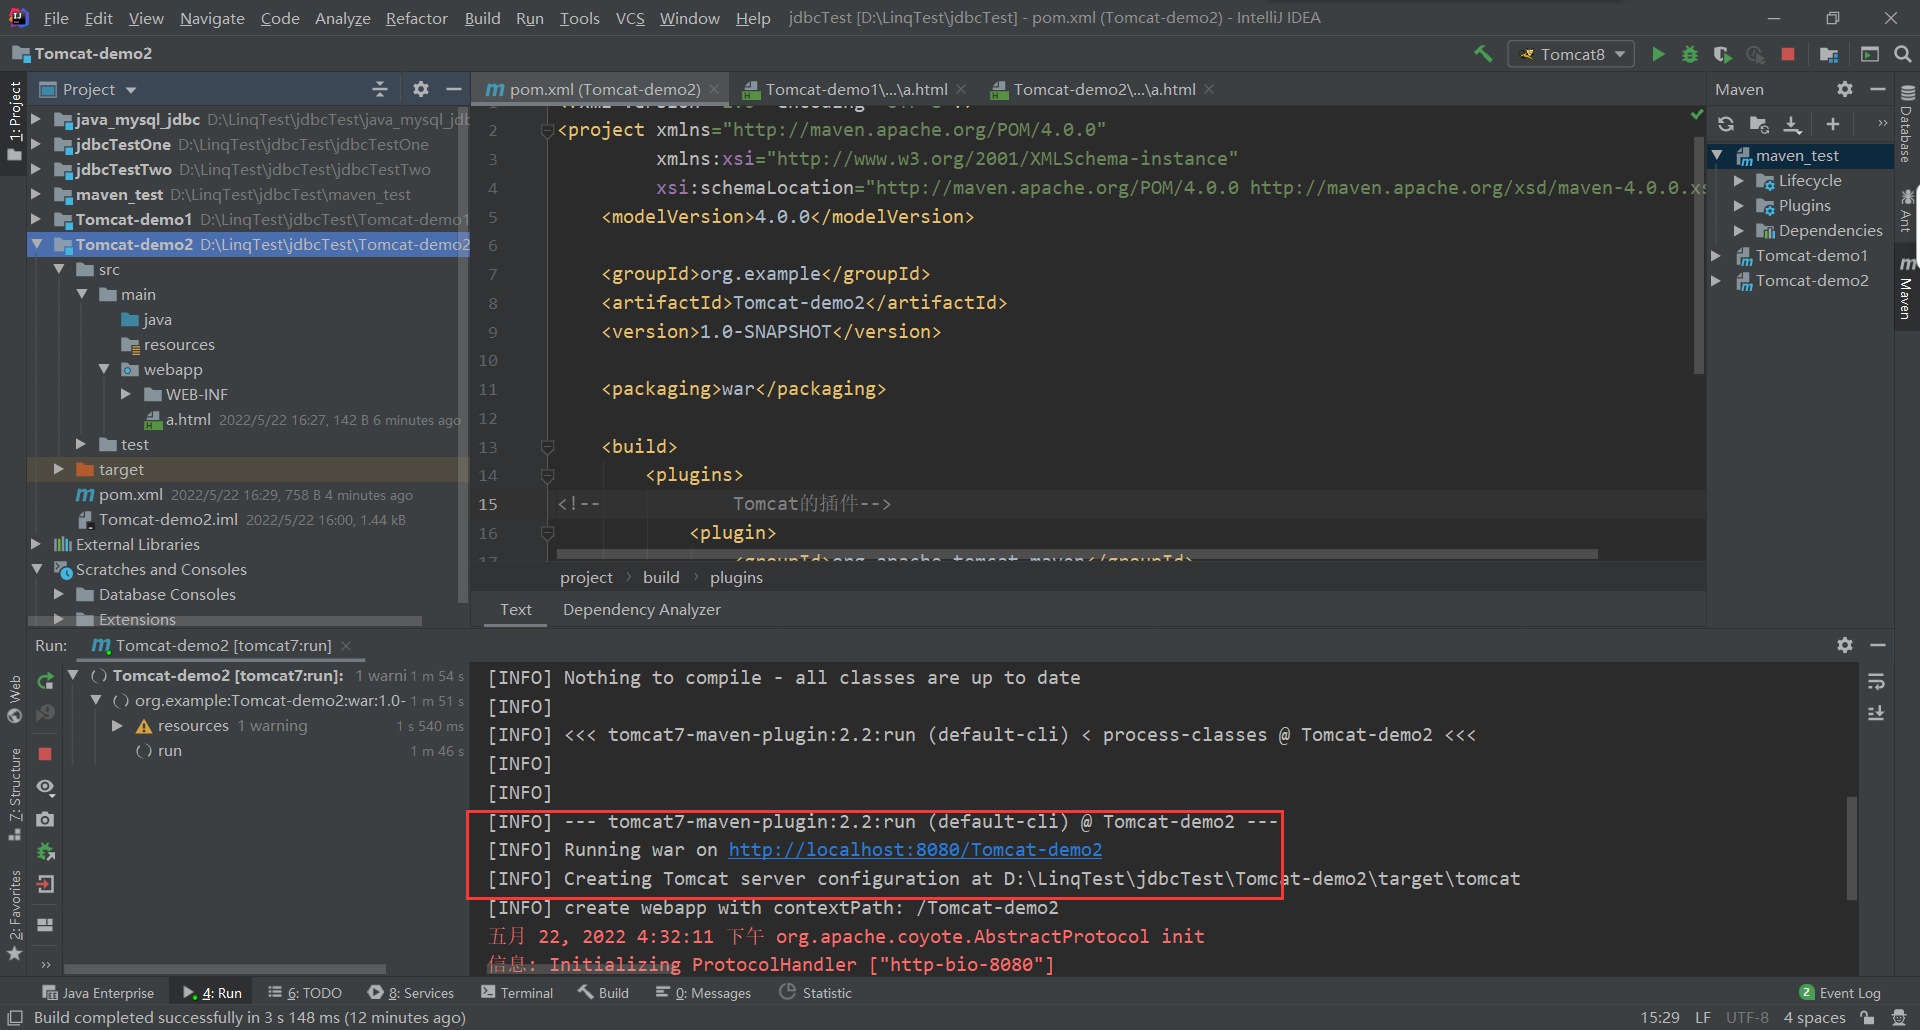Viewport: 1920px width, 1030px height.
Task: Click the TODO tool window button
Action: pyautogui.click(x=305, y=993)
